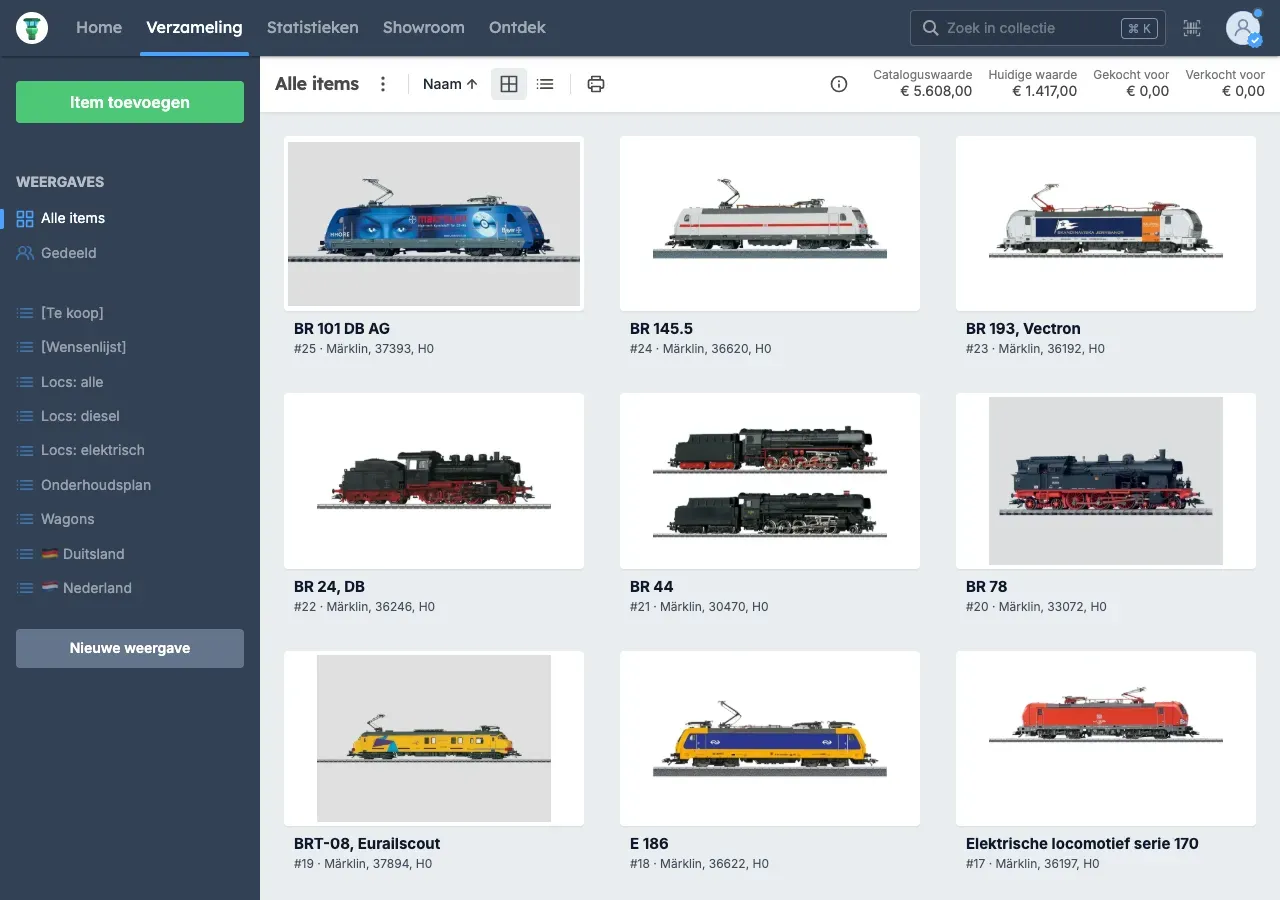Show the info icon for values
The height and width of the screenshot is (900, 1280).
[x=839, y=84]
